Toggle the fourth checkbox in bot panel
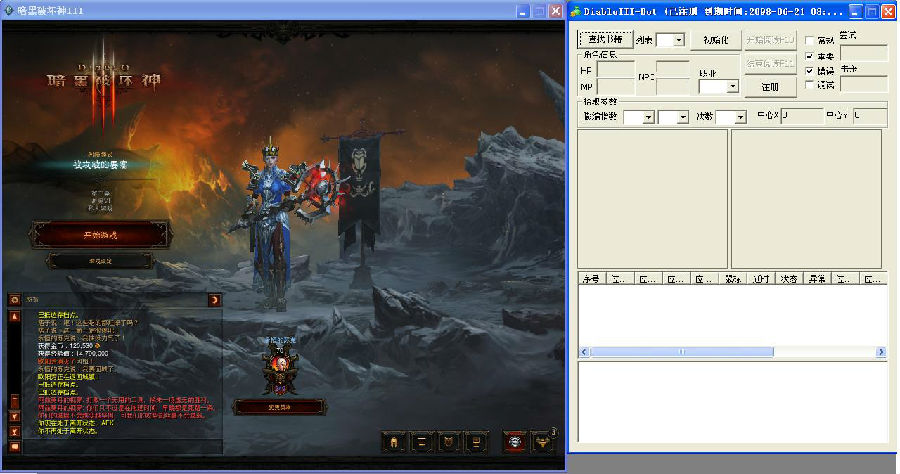900x474 pixels. coord(810,86)
